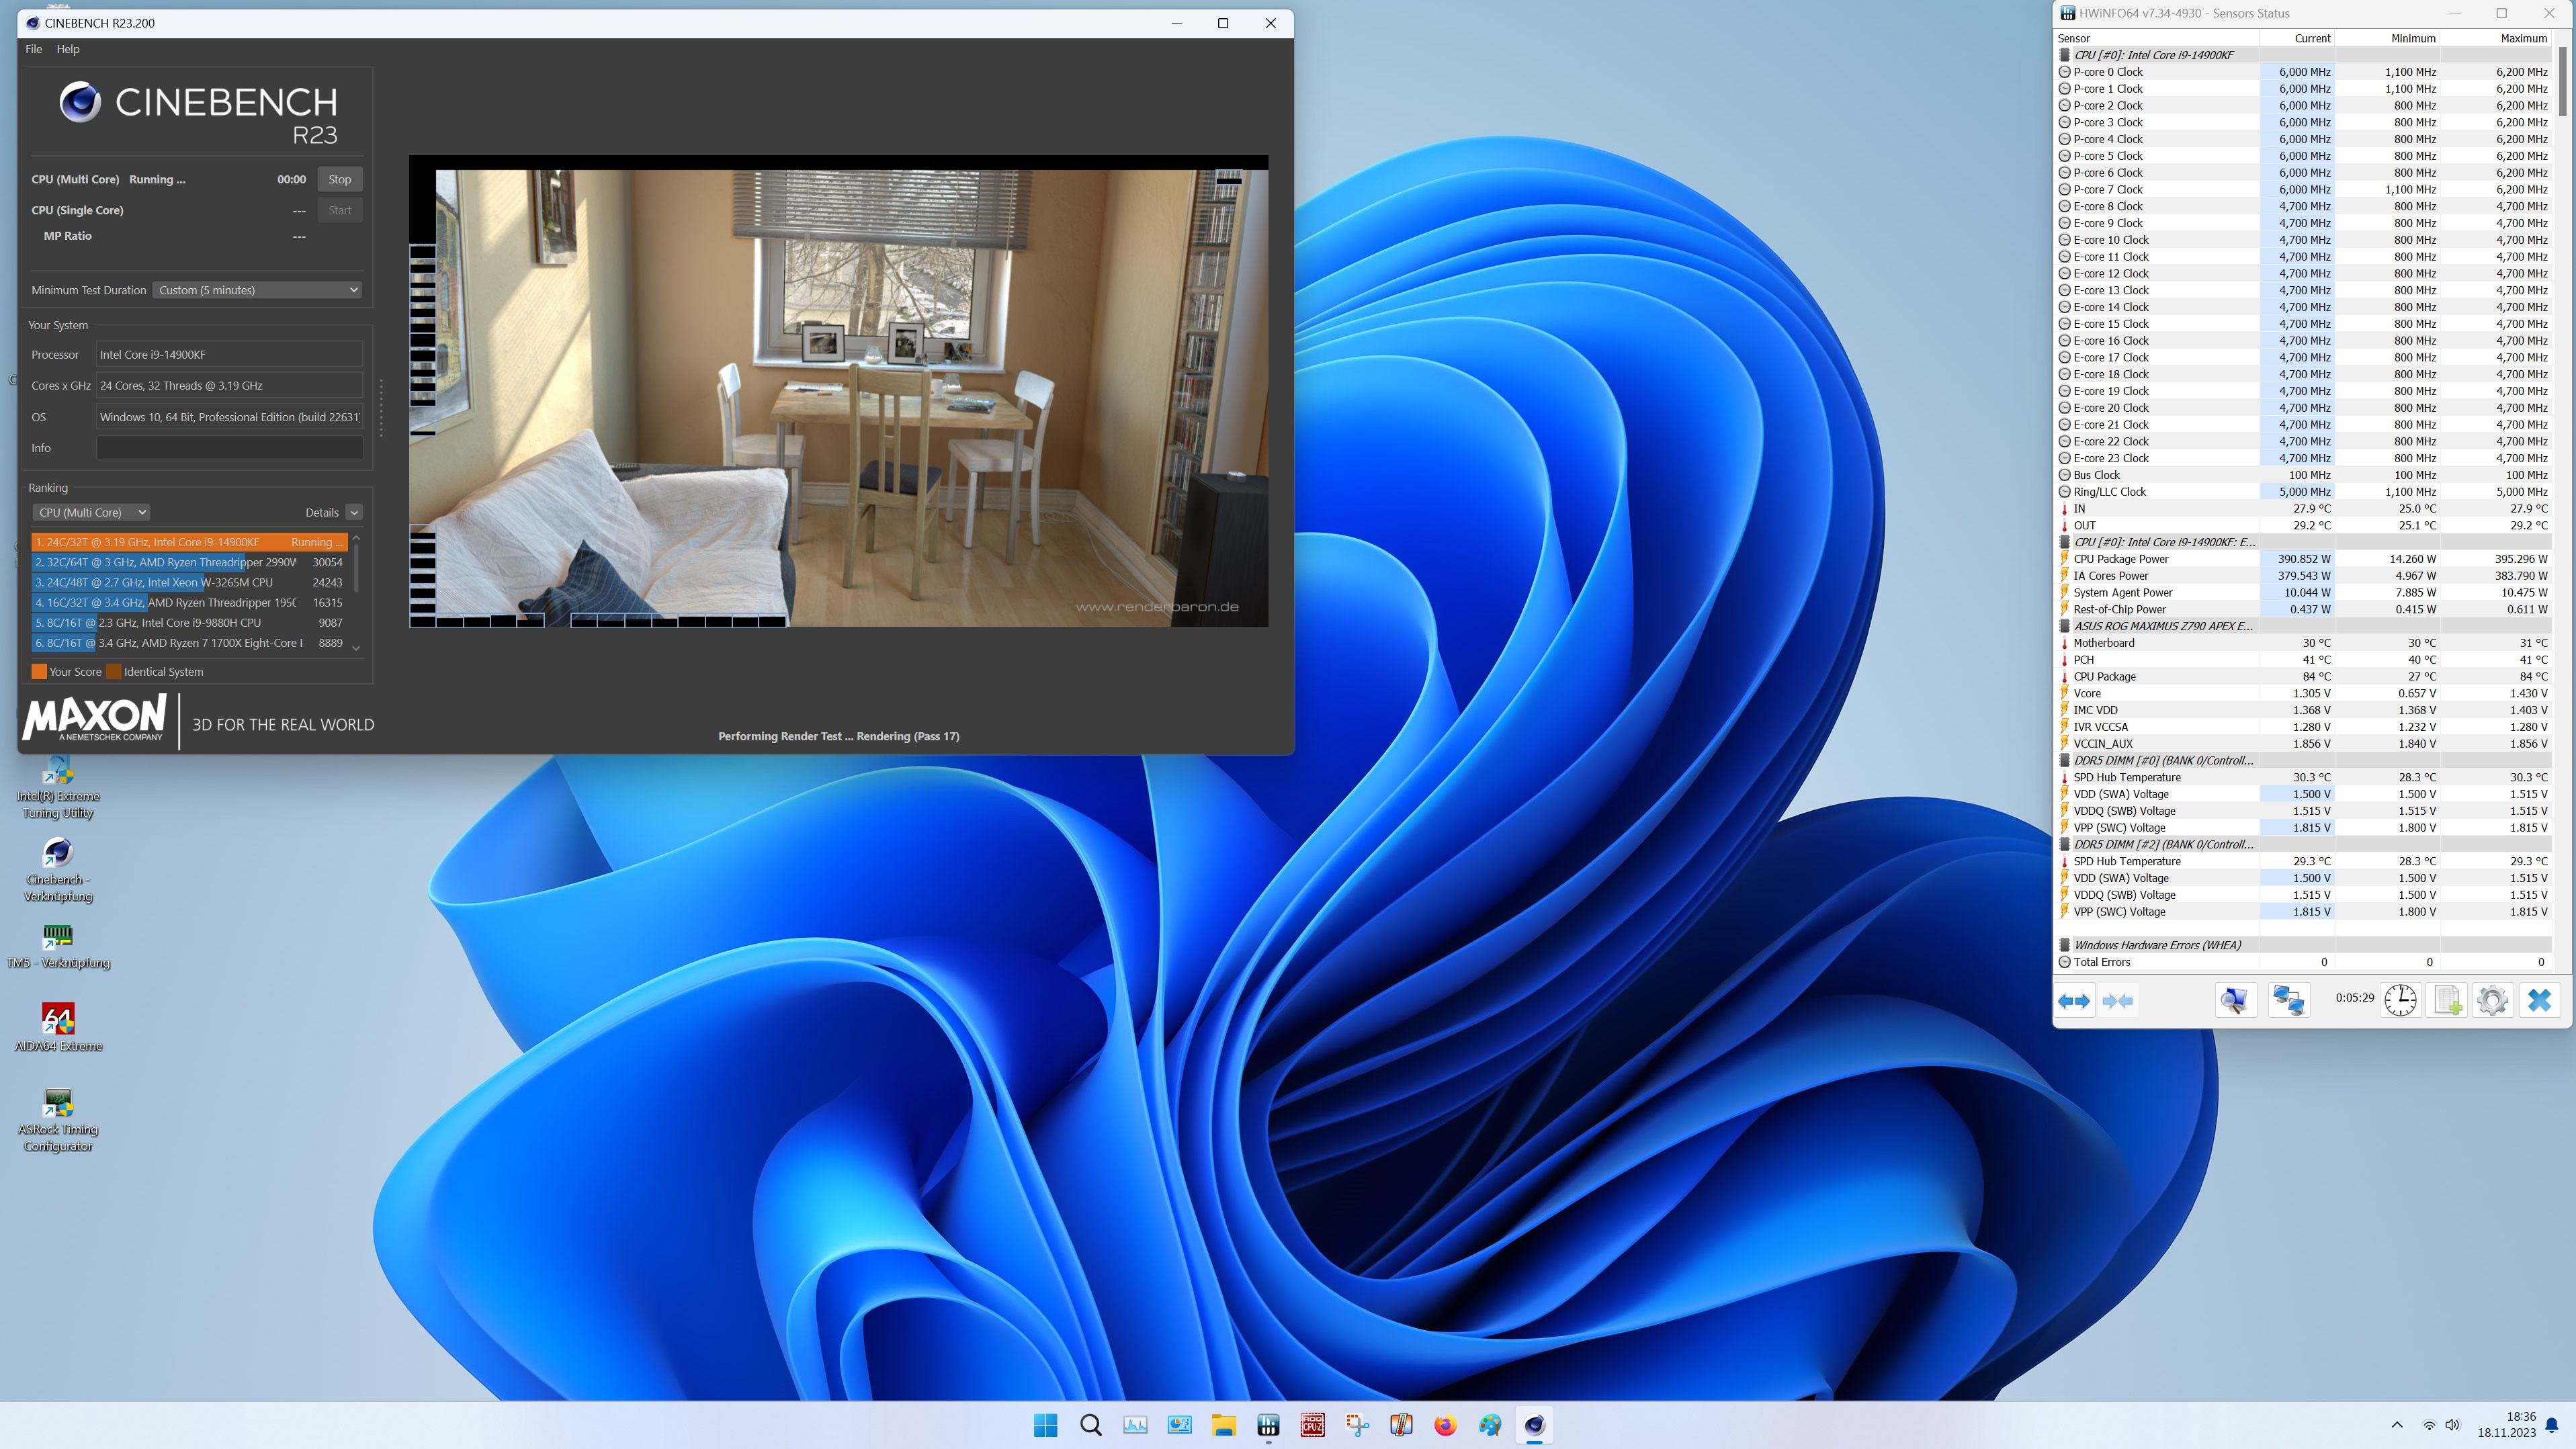
Task: Select Windows Hardware Errors (WHEA) group
Action: tap(2304, 945)
